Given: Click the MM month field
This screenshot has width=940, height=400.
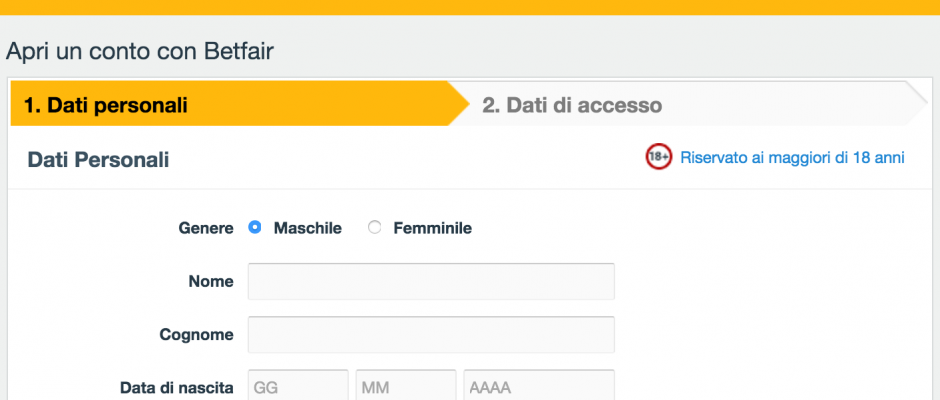Looking at the screenshot, I should coord(406,385).
